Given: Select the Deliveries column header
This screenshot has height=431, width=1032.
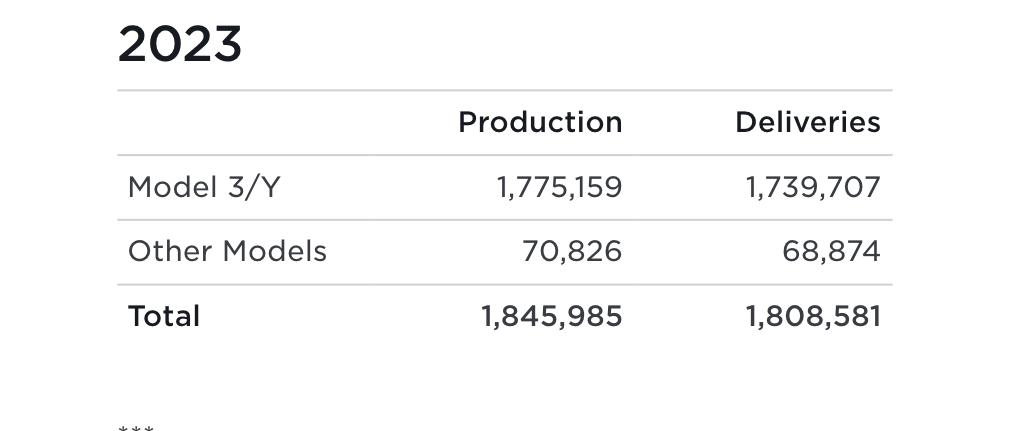Looking at the screenshot, I should pos(808,122).
